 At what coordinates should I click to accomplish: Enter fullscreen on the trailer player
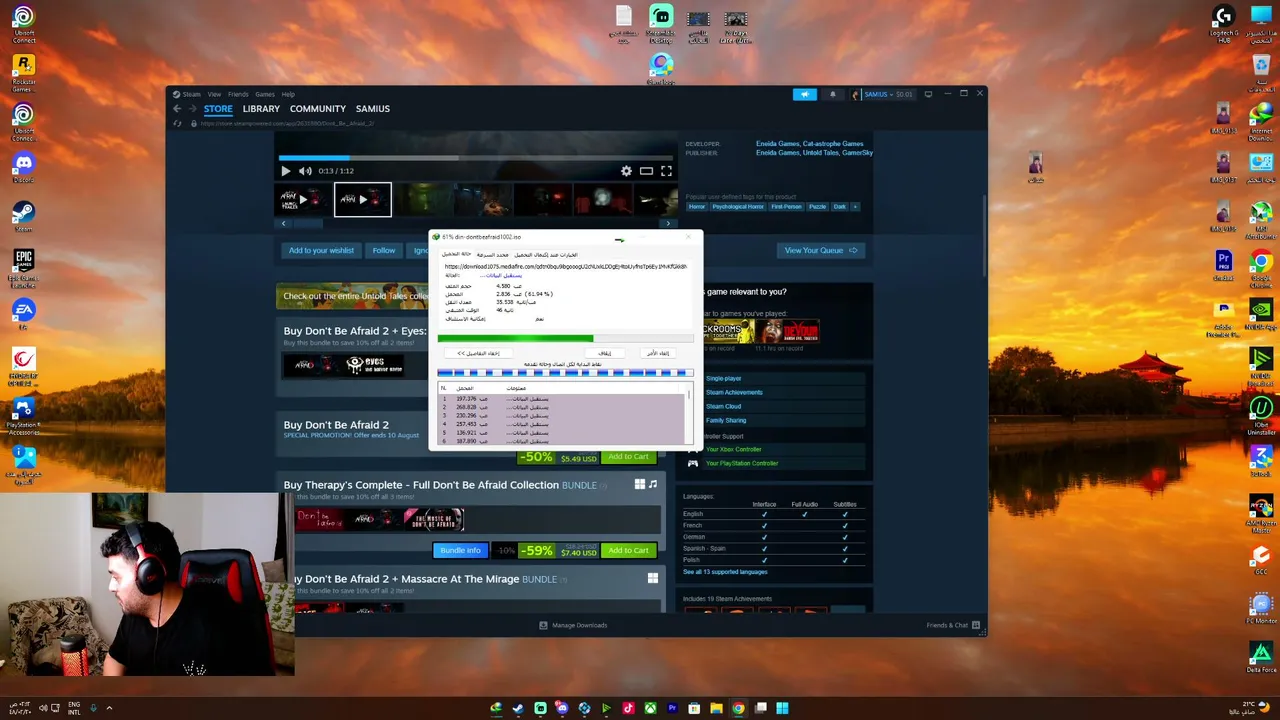pyautogui.click(x=666, y=171)
